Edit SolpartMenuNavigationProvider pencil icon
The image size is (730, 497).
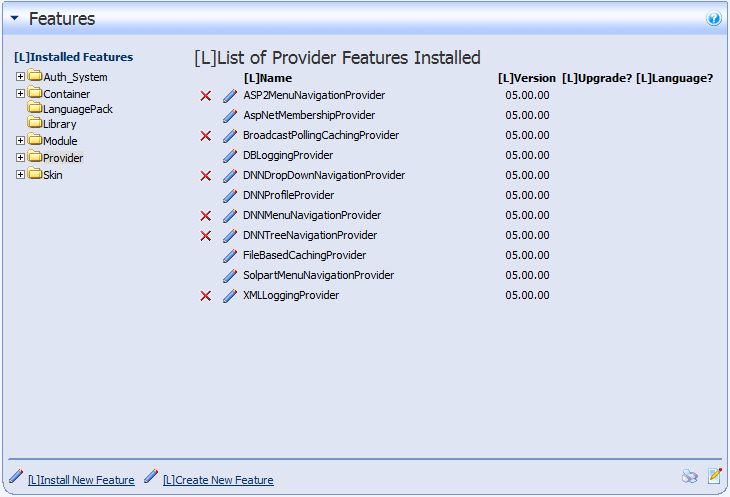(x=230, y=276)
